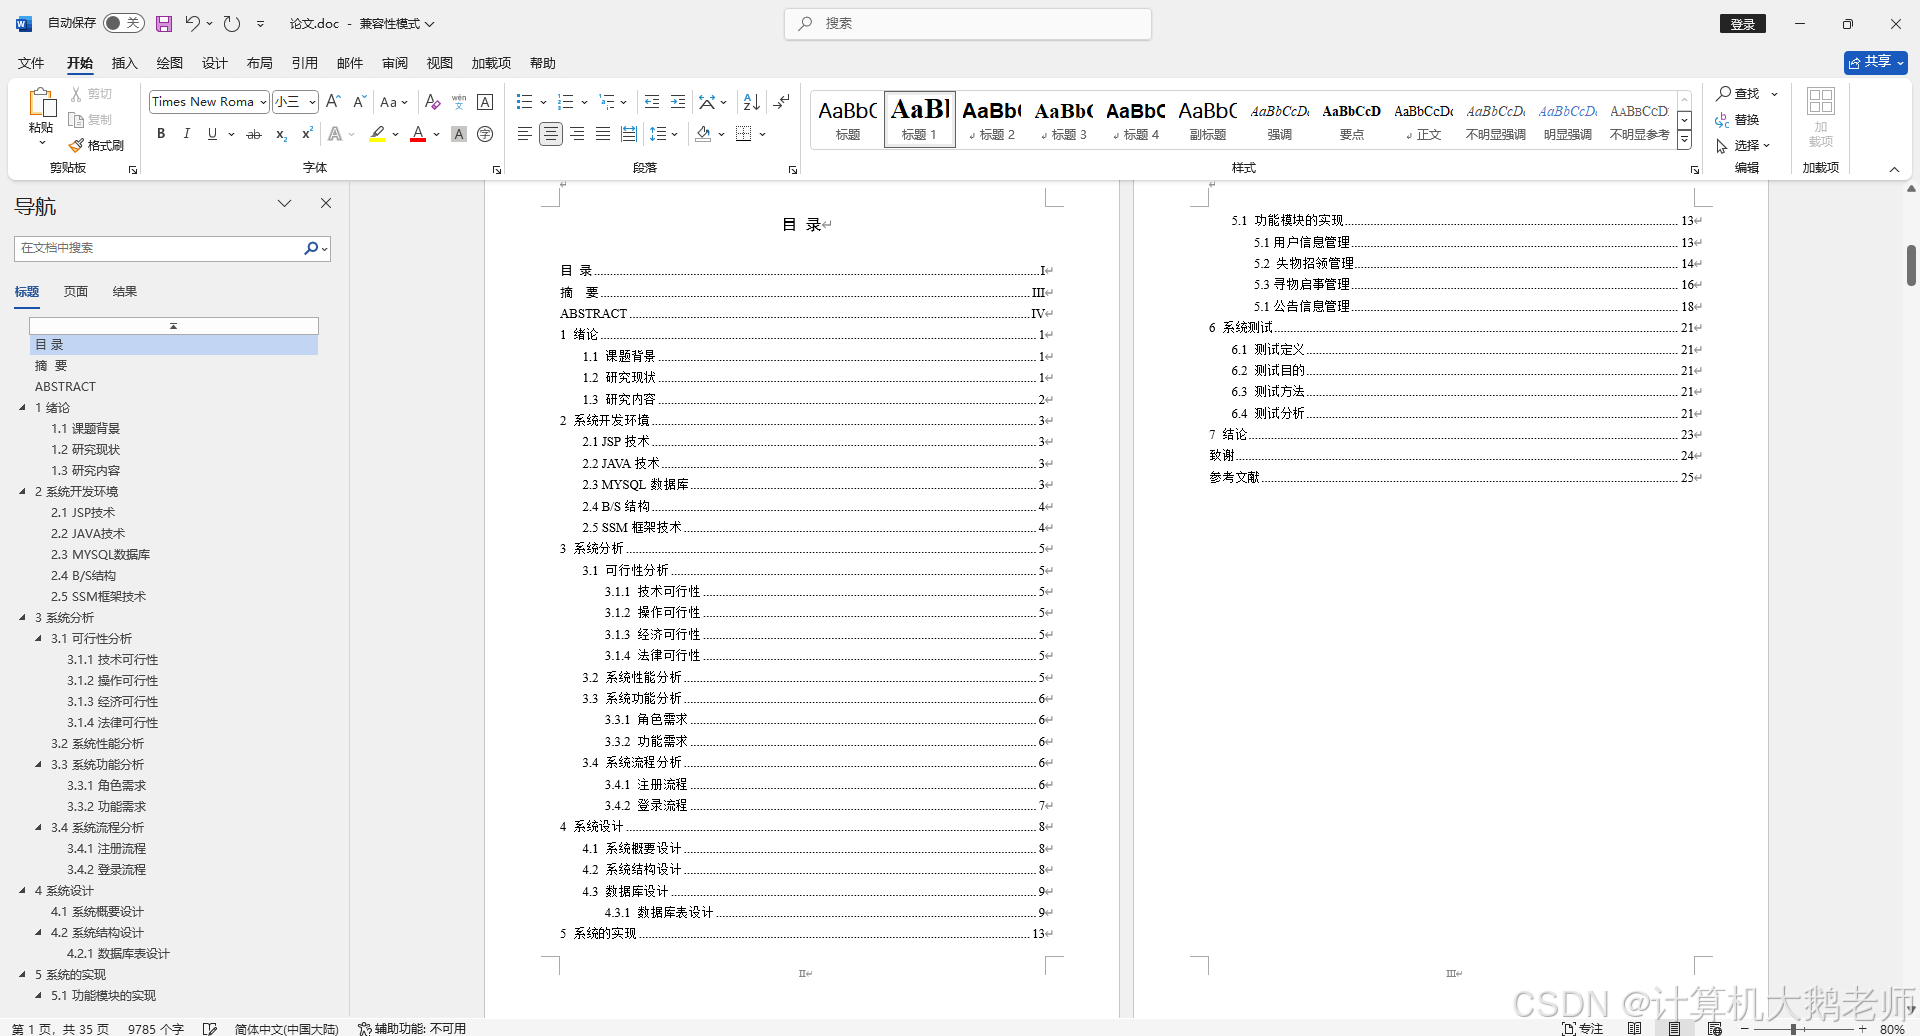Apply the 副标题 style
This screenshot has height=1036, width=1920.
1208,119
